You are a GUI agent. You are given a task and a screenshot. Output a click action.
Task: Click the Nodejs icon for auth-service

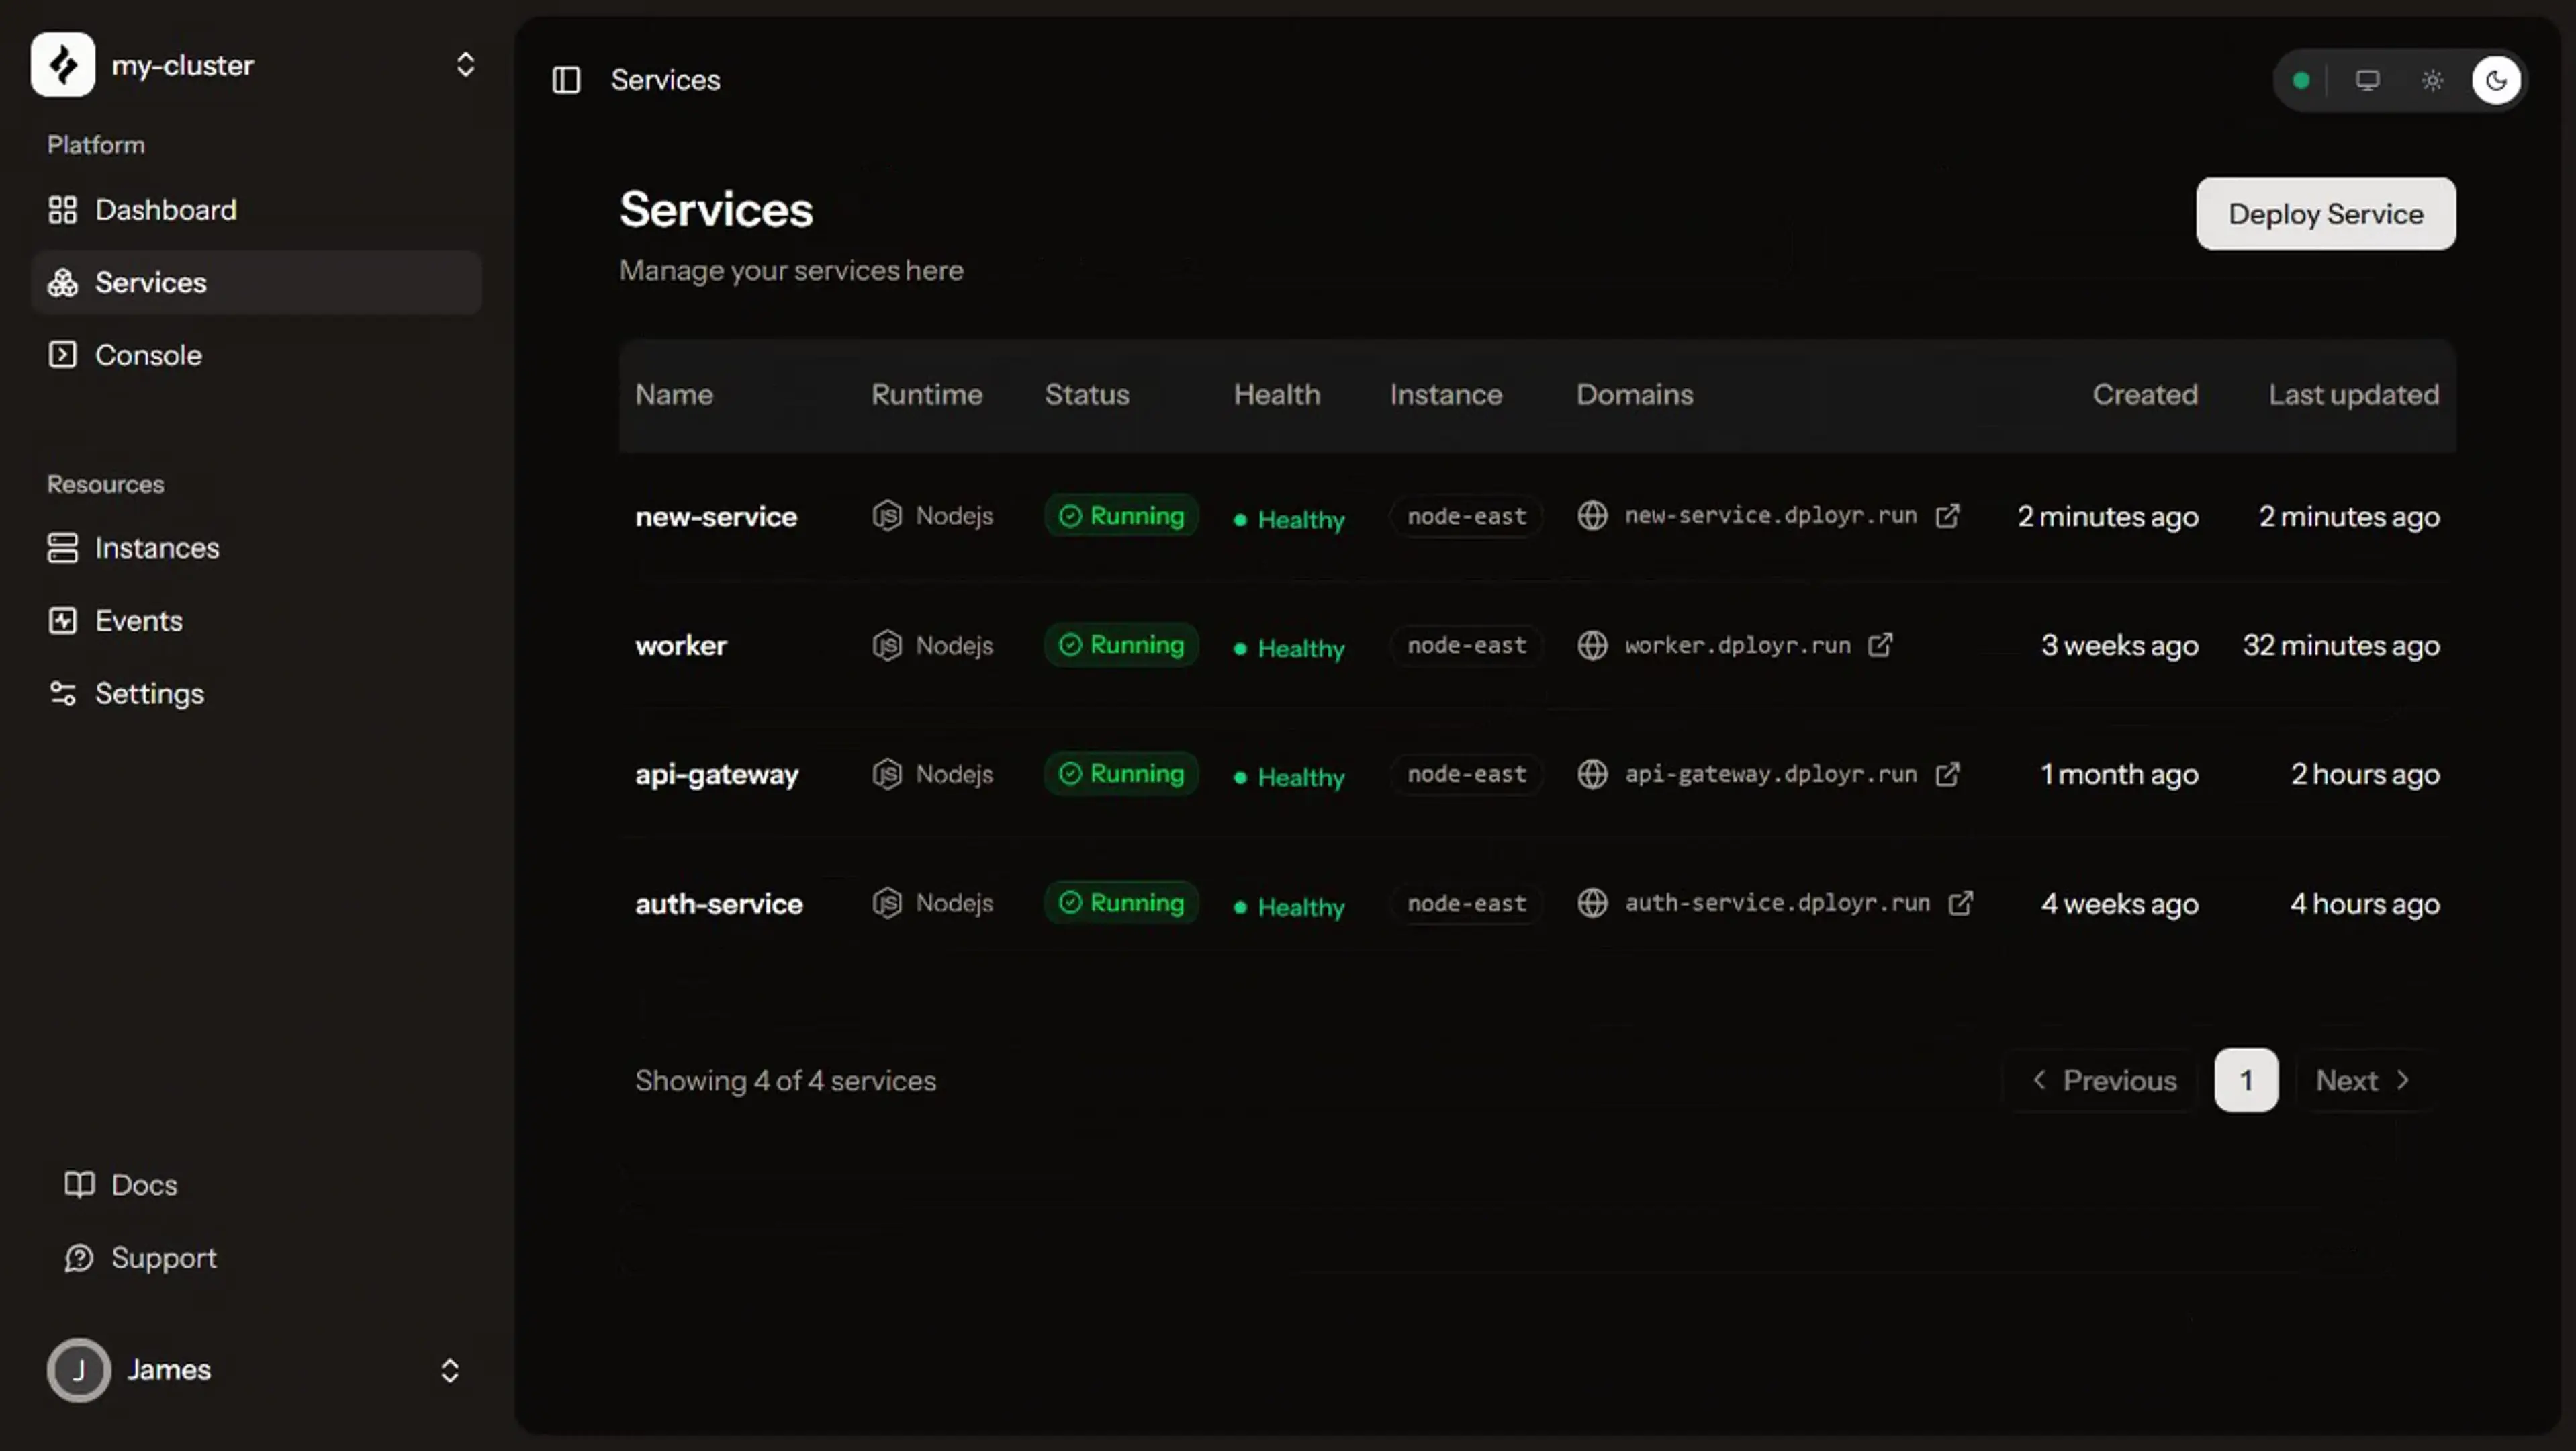887,903
